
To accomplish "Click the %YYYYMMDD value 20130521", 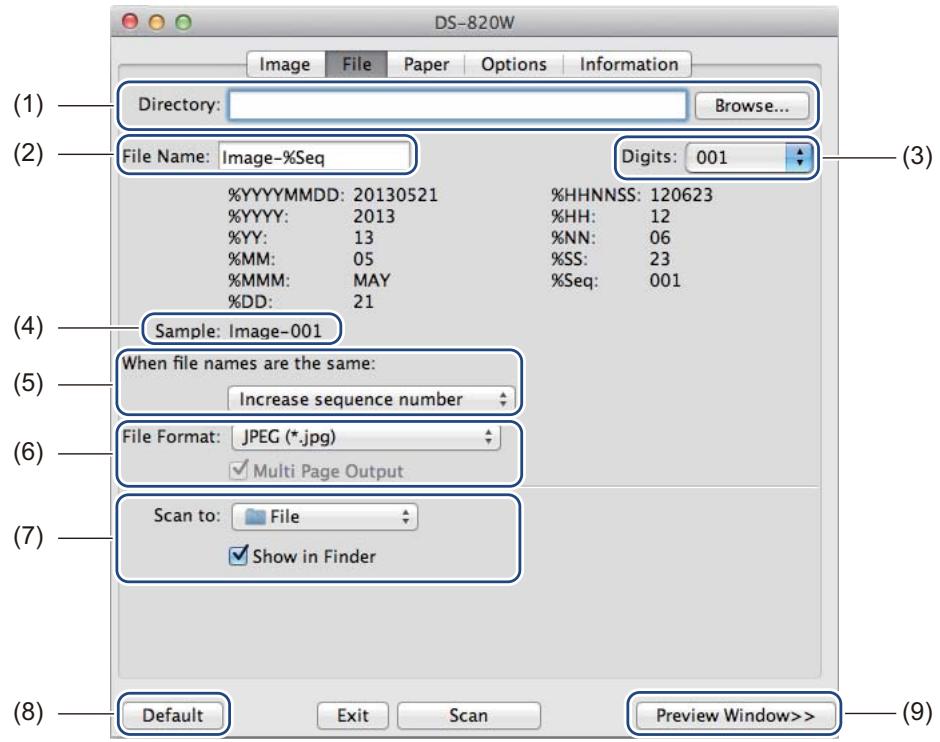I will 396,195.
